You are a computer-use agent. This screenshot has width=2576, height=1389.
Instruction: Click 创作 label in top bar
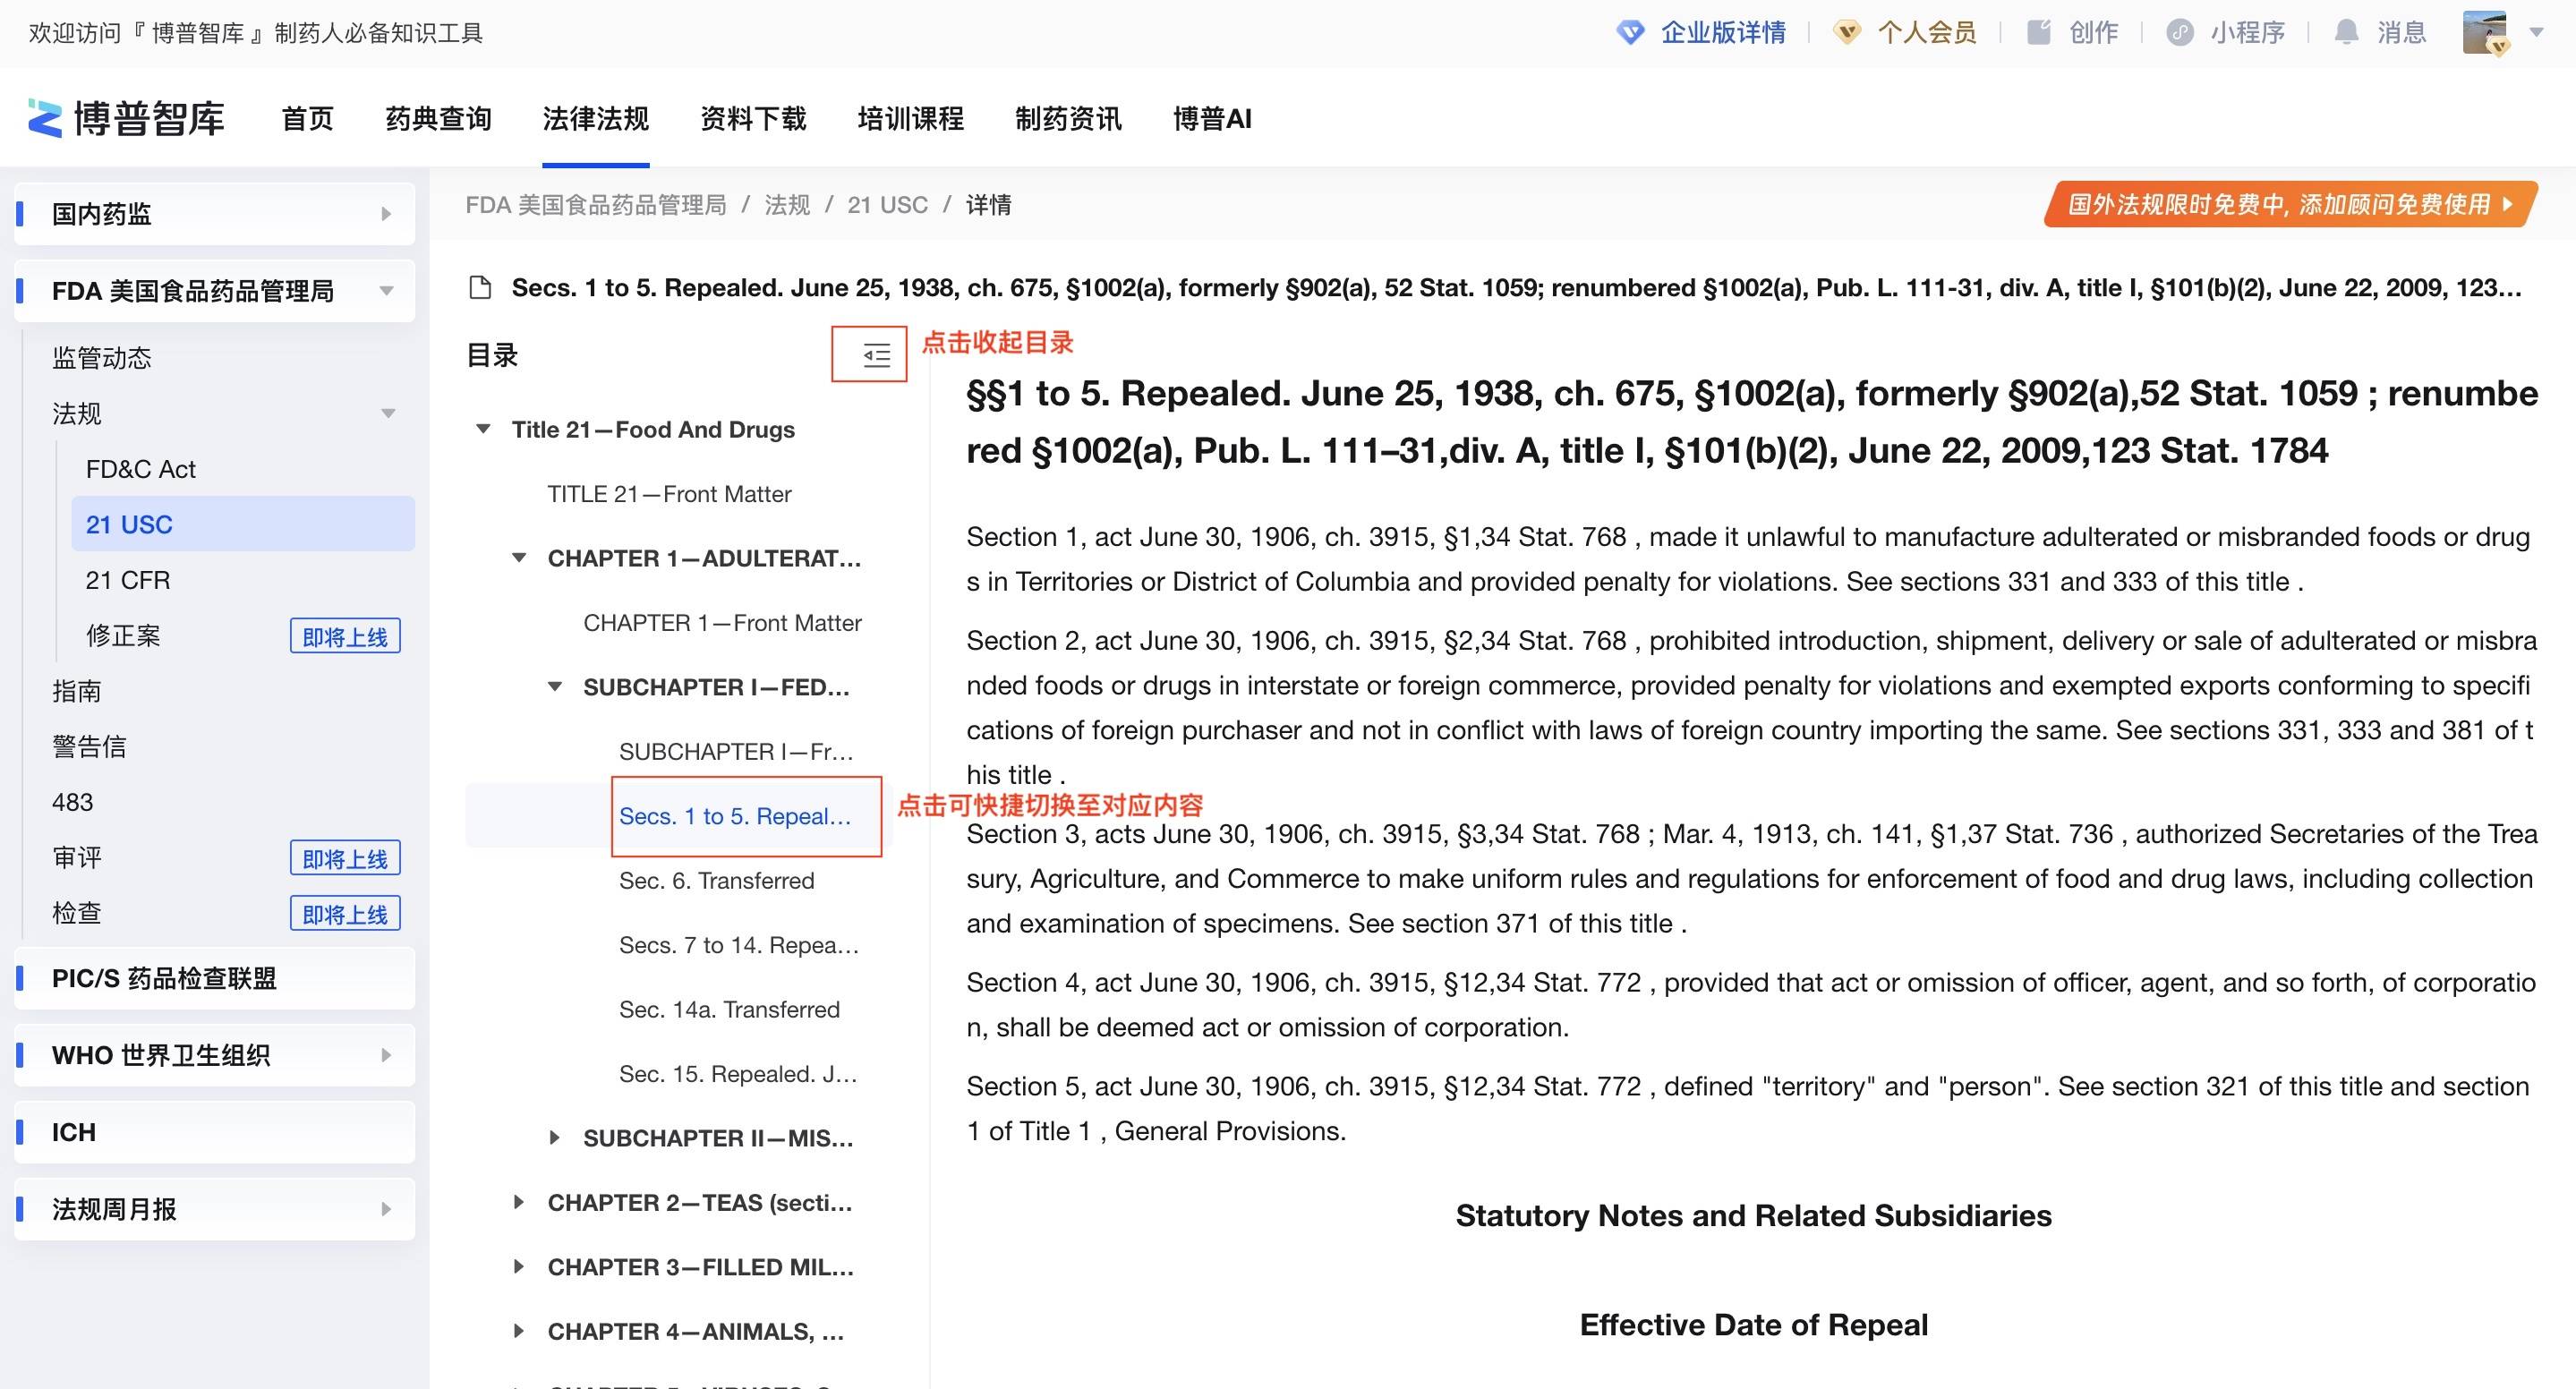click(2093, 33)
